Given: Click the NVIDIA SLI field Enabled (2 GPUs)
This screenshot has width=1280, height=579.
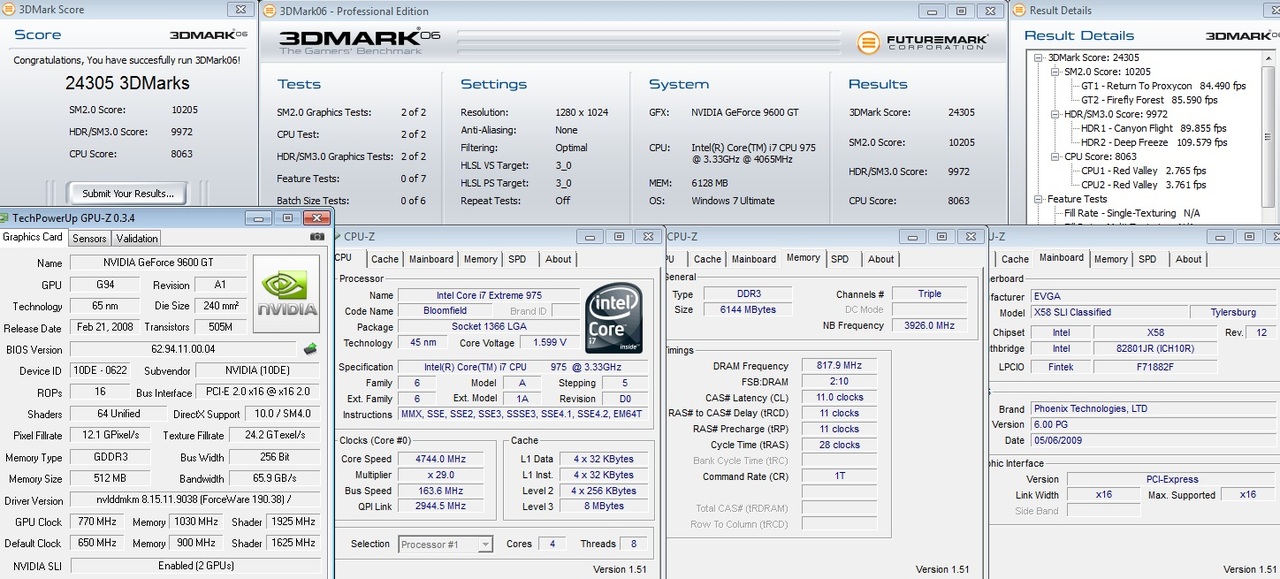Looking at the screenshot, I should (x=196, y=565).
